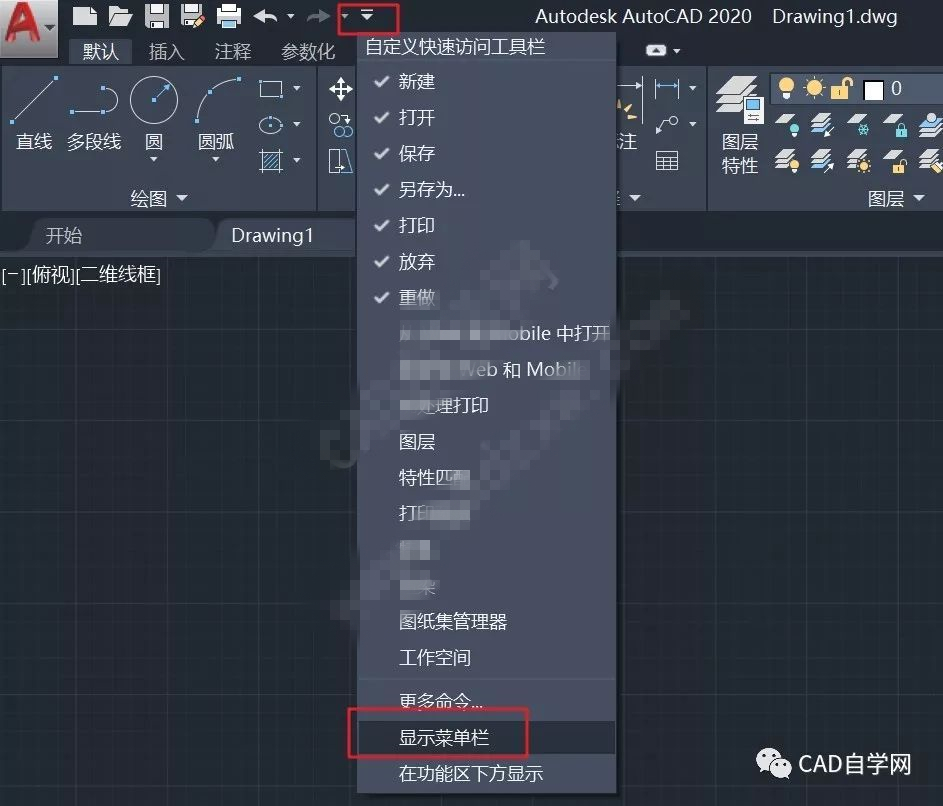Select the Rectangle tool icon
Viewport: 943px width, 806px height.
coord(271,89)
